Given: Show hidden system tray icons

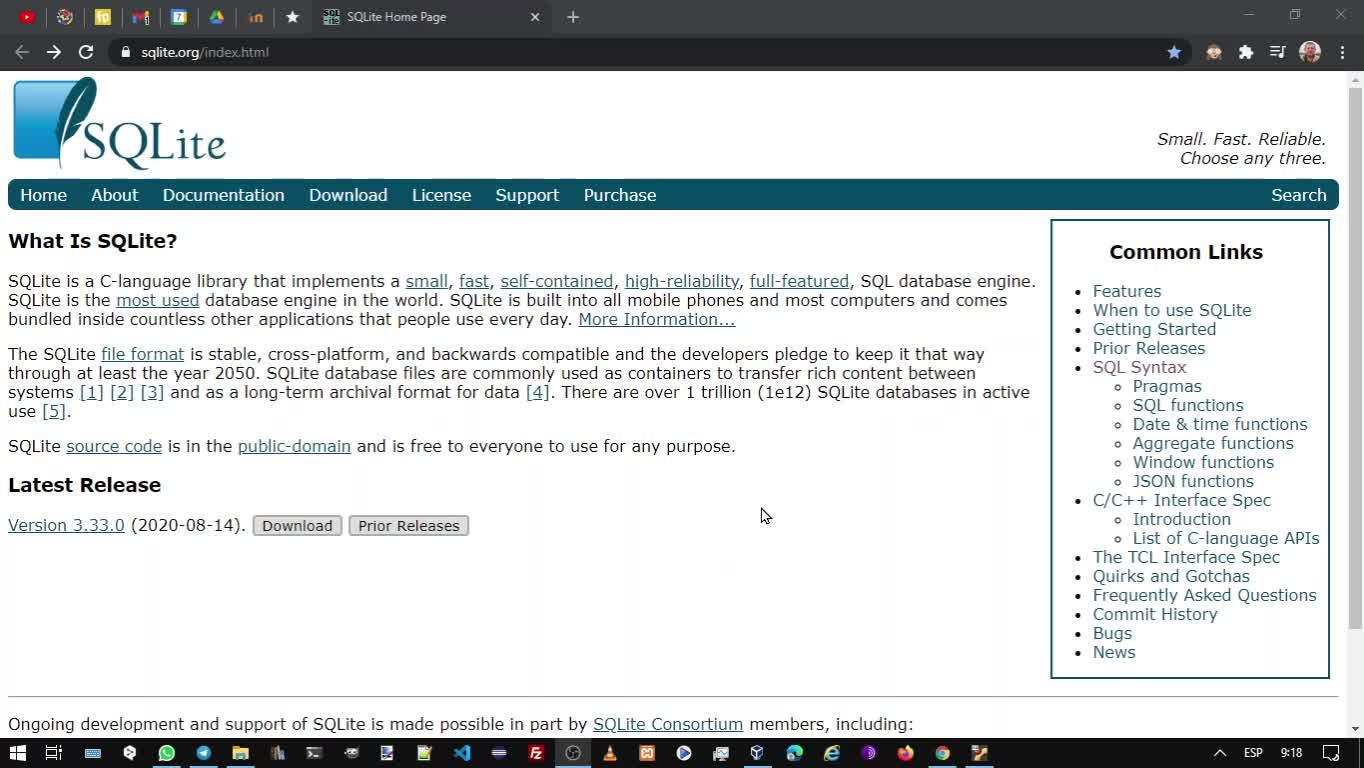Looking at the screenshot, I should (1219, 753).
